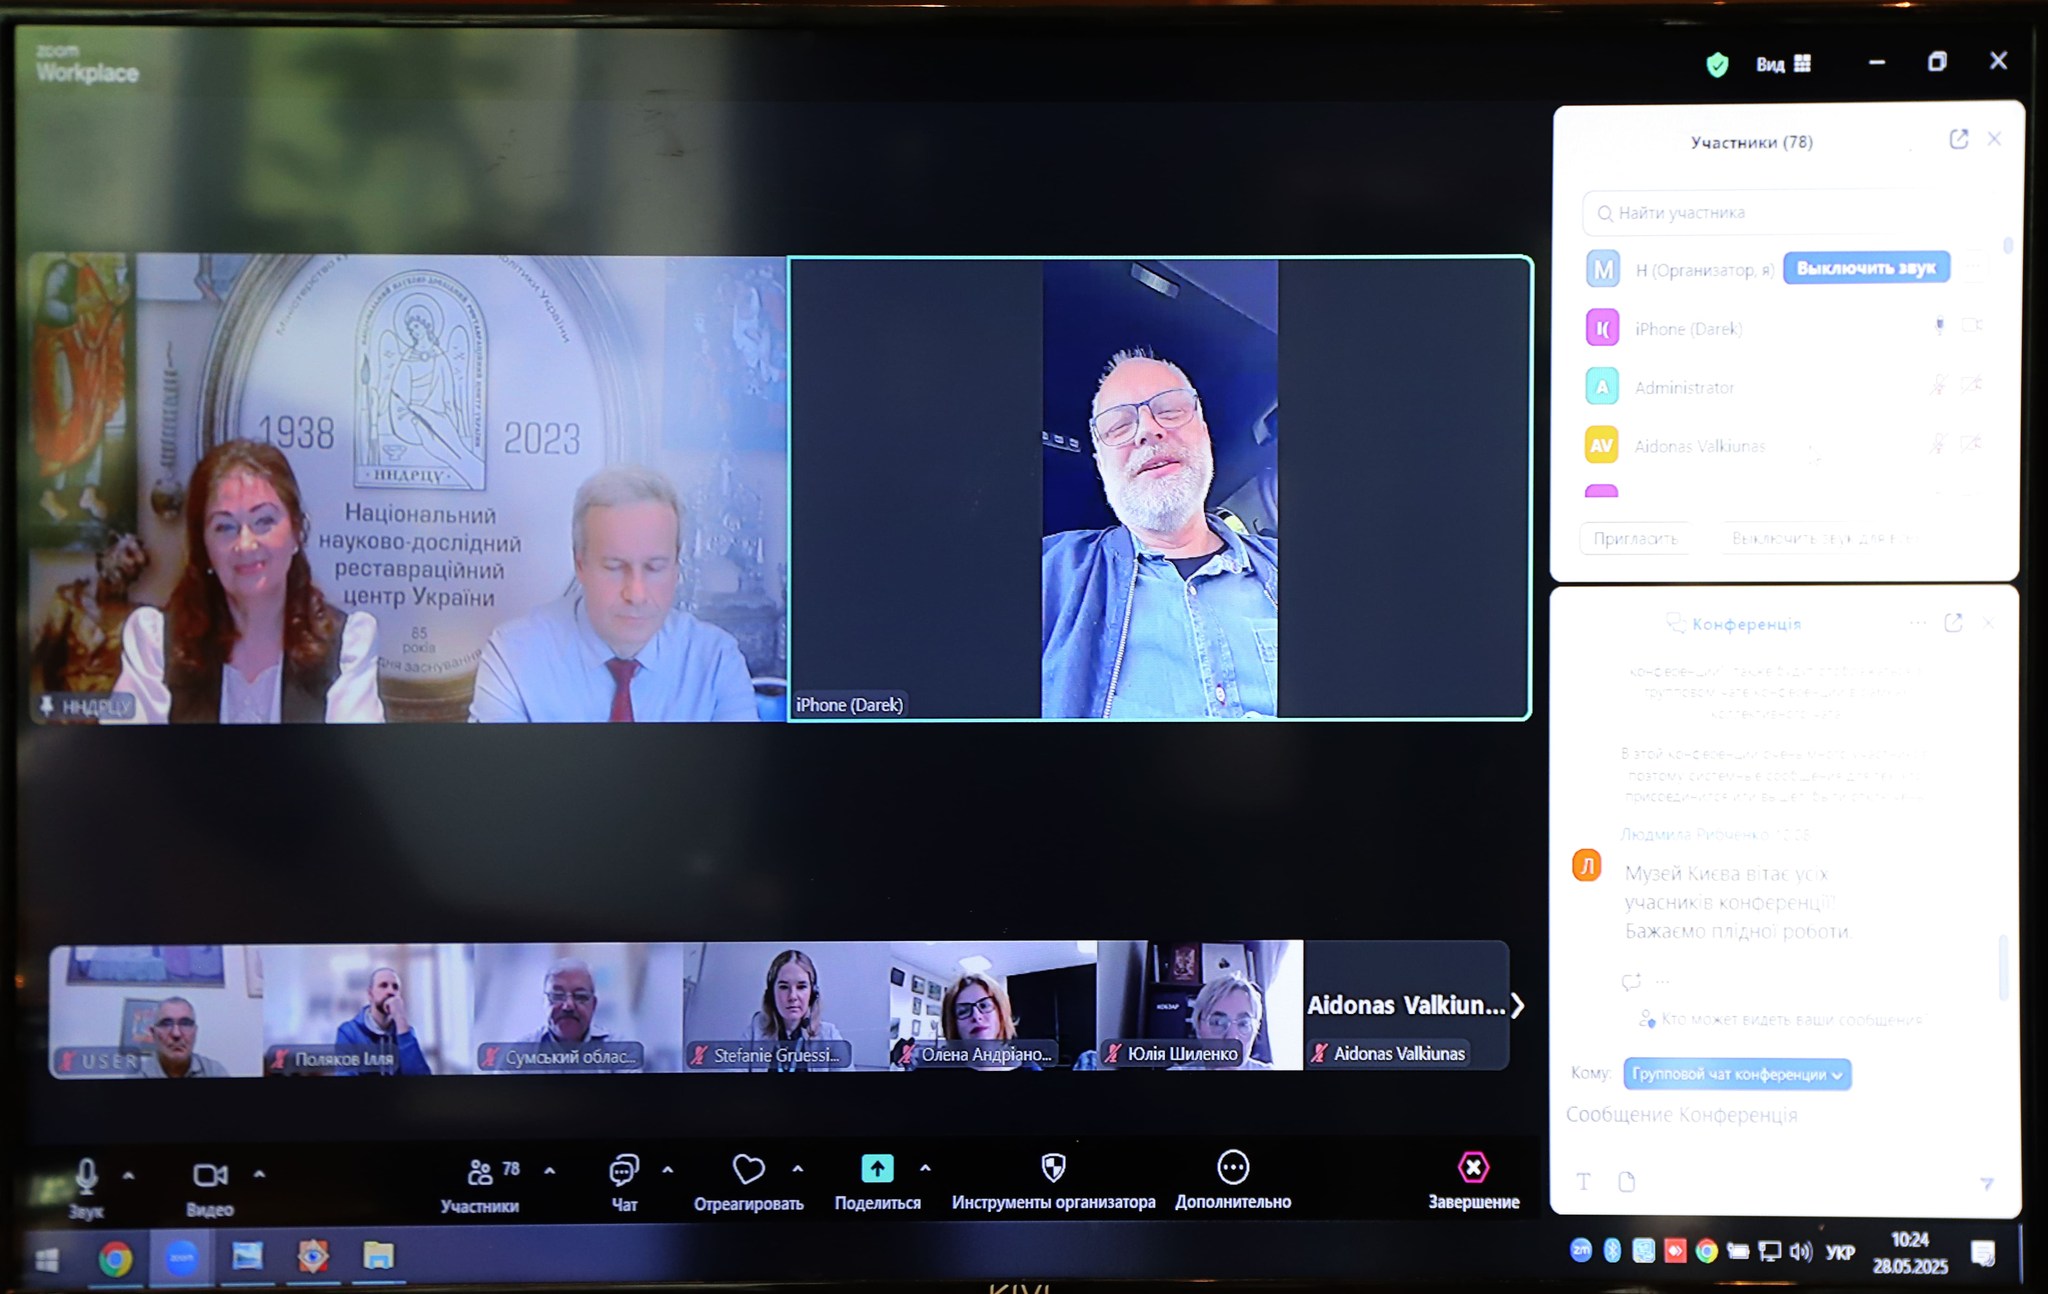Select the Юлія Шиленко video thumbnail
2048x1294 pixels.
tap(1199, 1005)
